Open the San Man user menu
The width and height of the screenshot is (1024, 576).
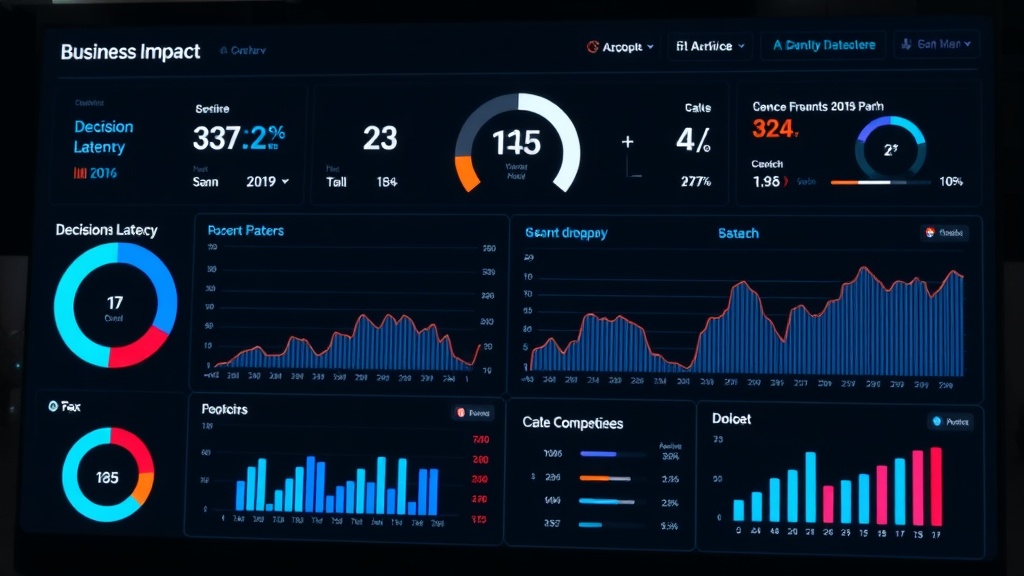coord(937,45)
